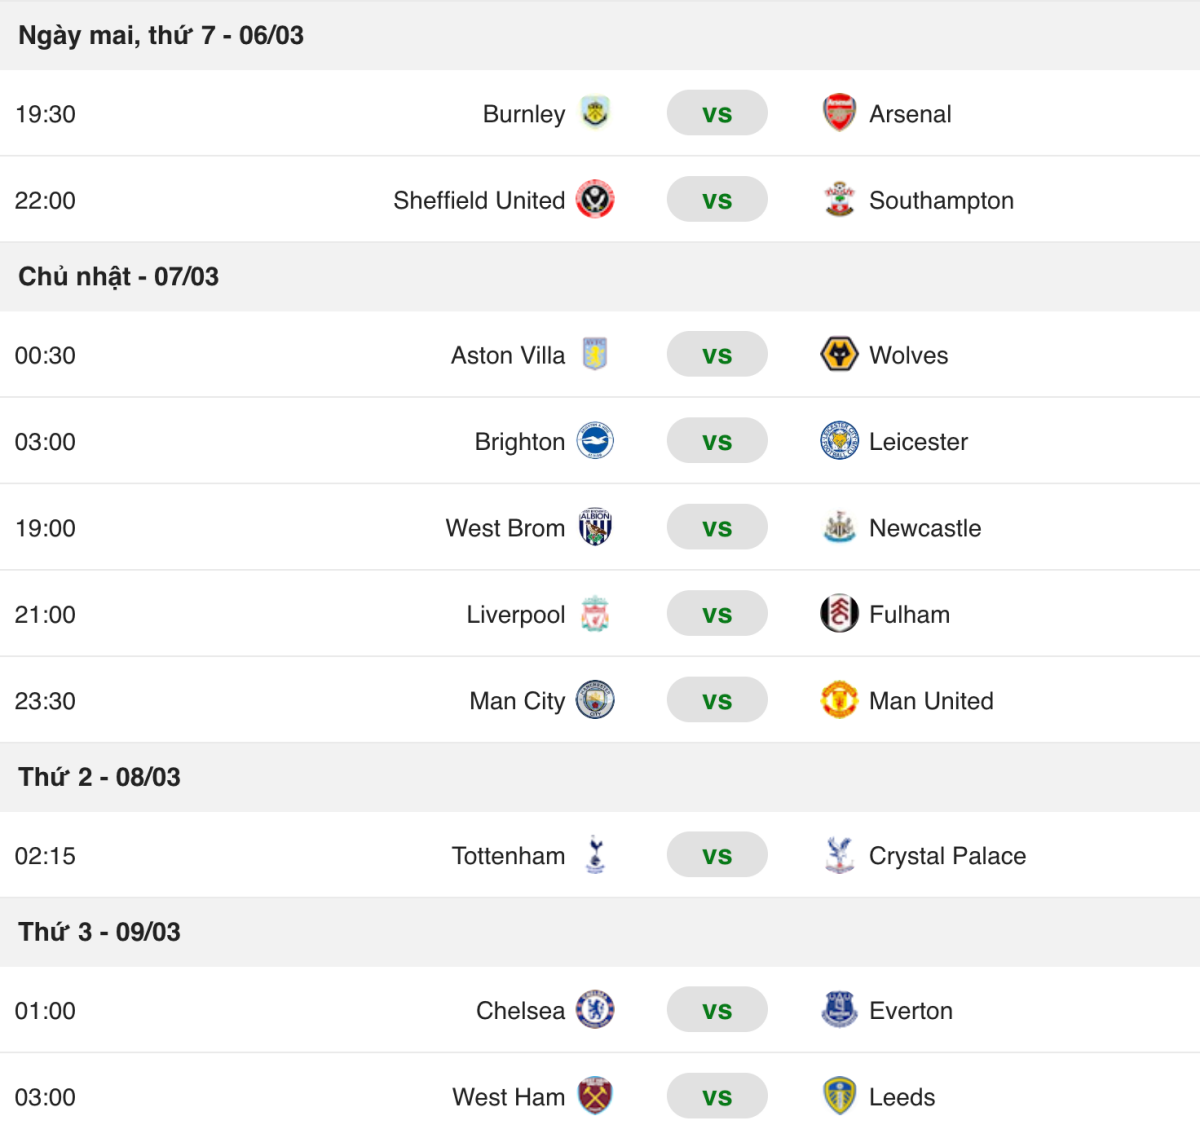Click the VS button for Man City match

tap(717, 700)
